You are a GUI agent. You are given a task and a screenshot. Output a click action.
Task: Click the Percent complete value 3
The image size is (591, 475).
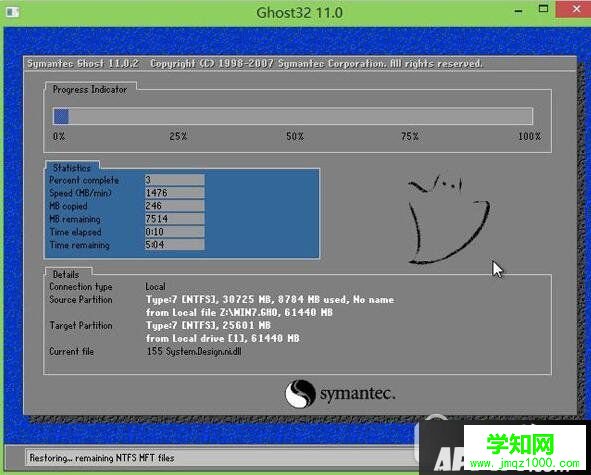click(175, 179)
